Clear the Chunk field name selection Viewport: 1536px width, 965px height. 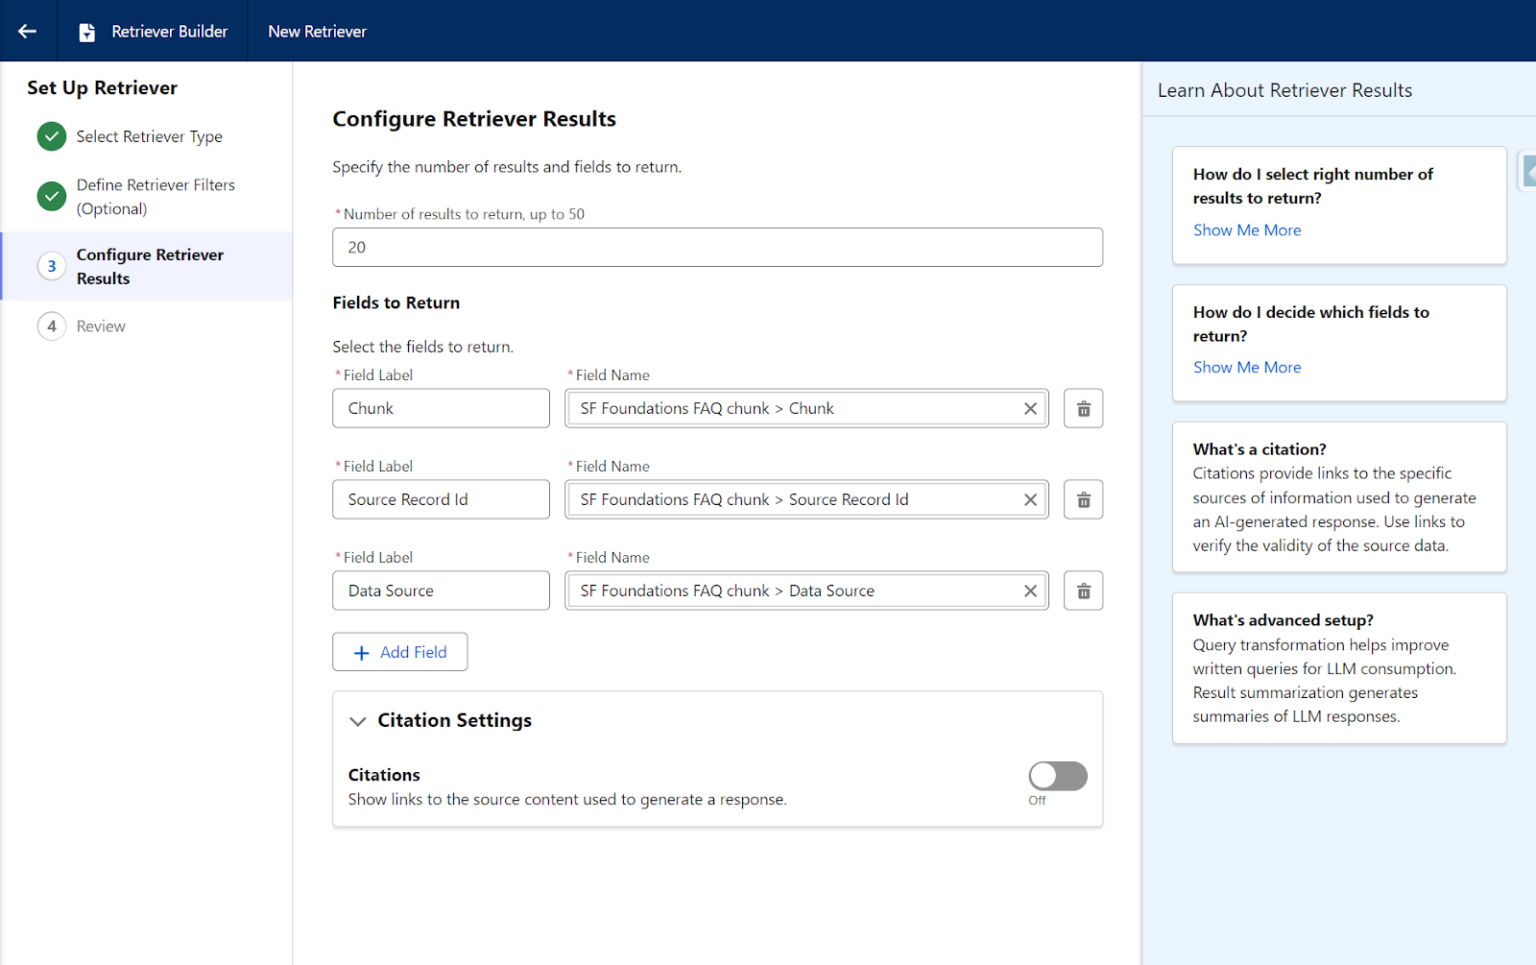tap(1030, 408)
